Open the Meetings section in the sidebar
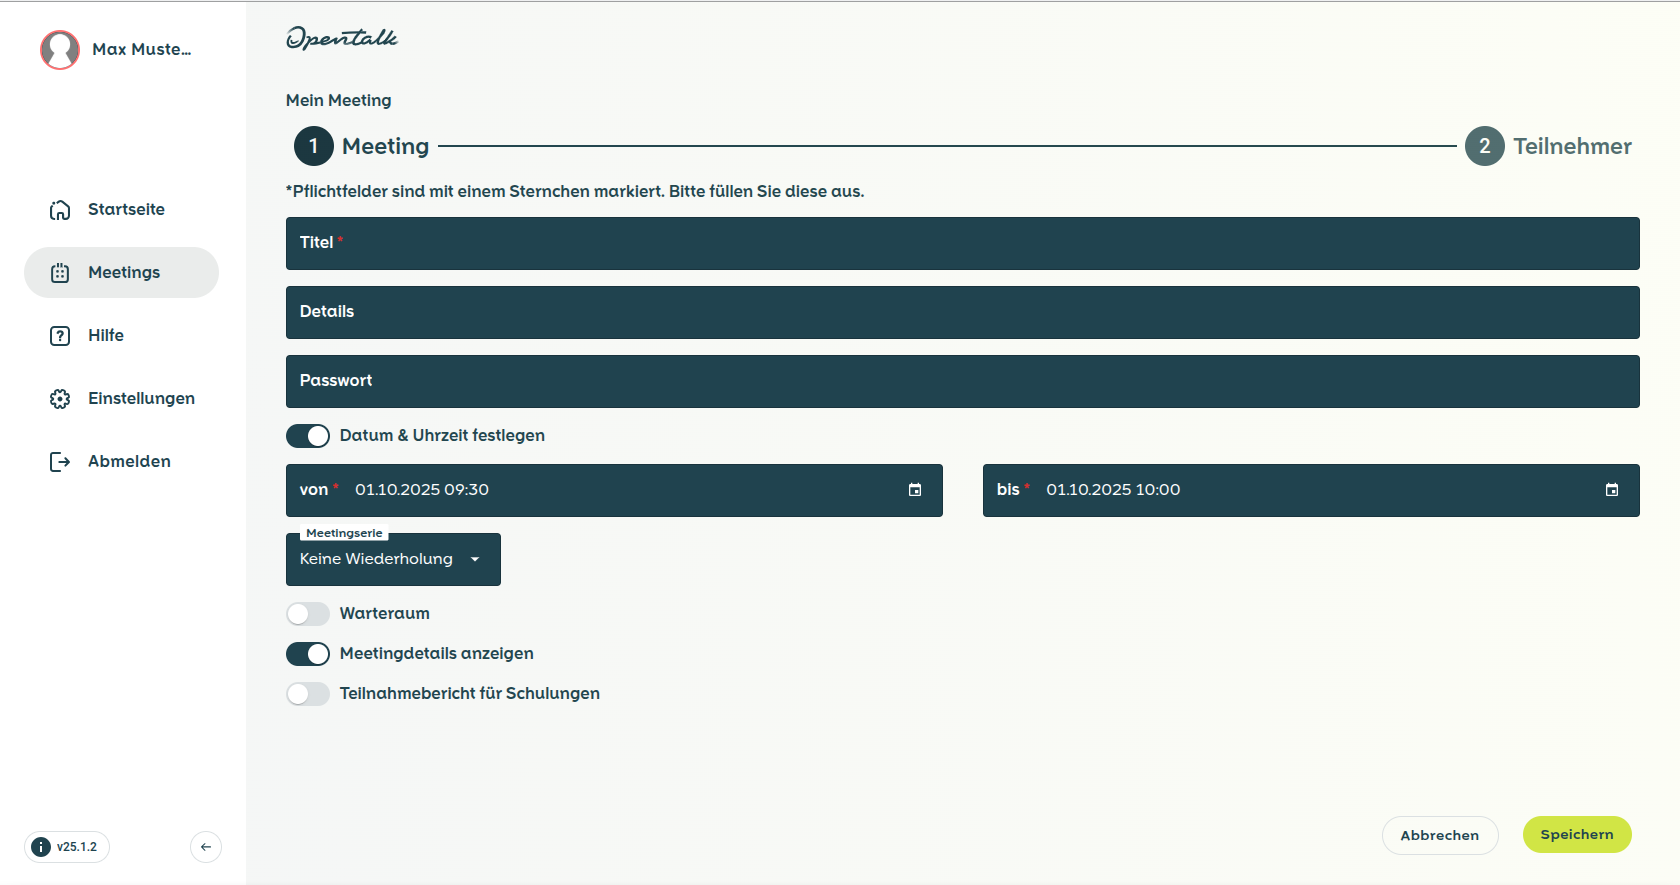This screenshot has width=1680, height=885. (x=122, y=273)
